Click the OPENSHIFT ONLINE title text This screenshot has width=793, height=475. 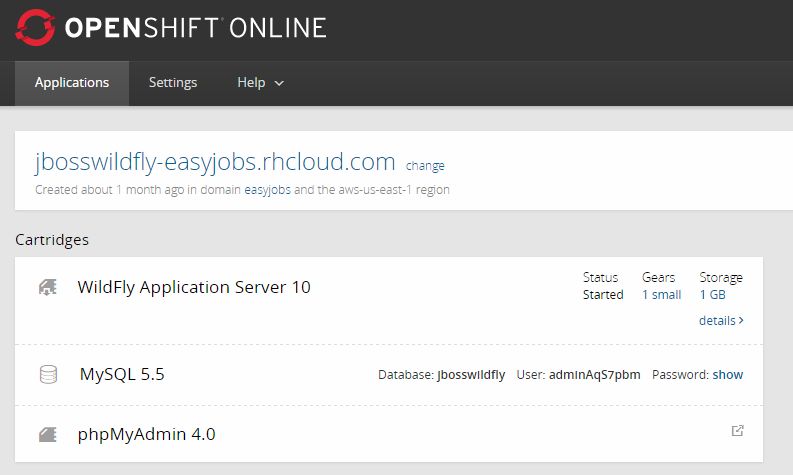196,28
